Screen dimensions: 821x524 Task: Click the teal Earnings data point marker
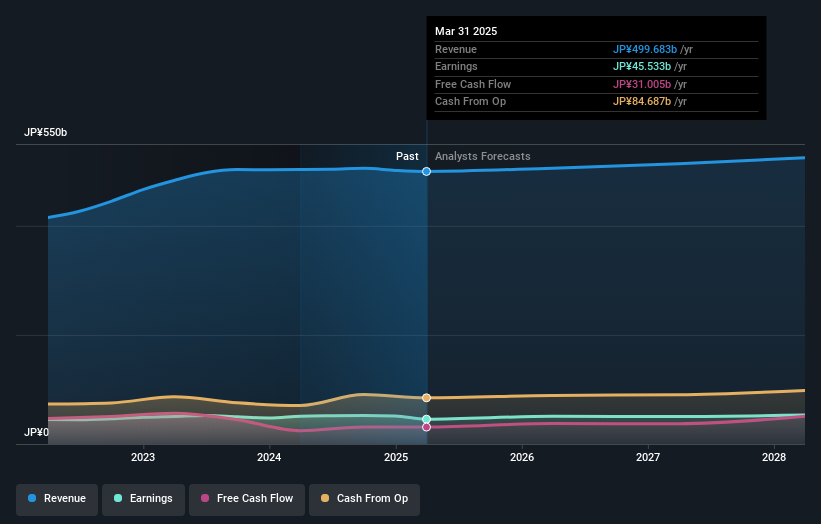pyautogui.click(x=427, y=419)
